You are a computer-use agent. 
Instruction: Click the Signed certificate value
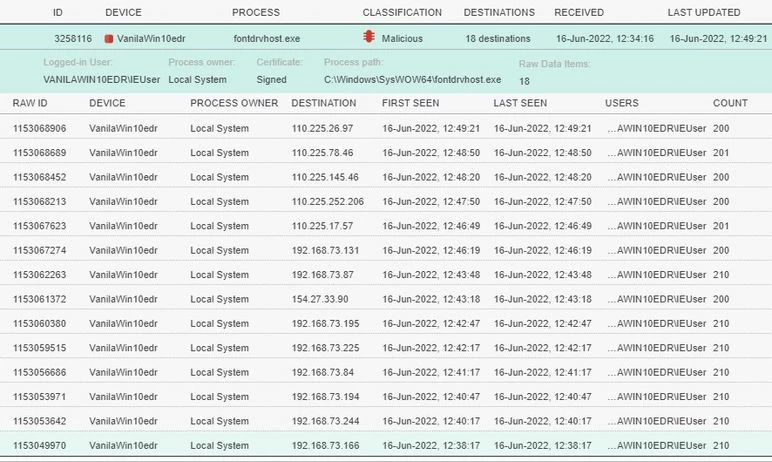click(271, 80)
